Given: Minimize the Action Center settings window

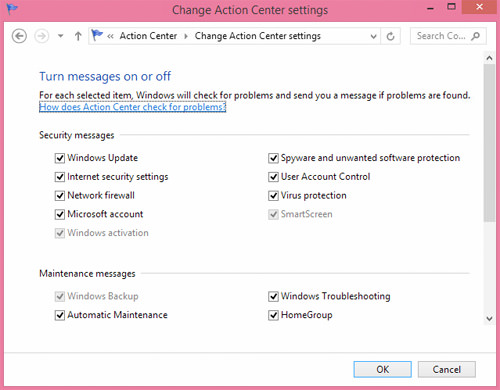Looking at the screenshot, I should [430, 7].
